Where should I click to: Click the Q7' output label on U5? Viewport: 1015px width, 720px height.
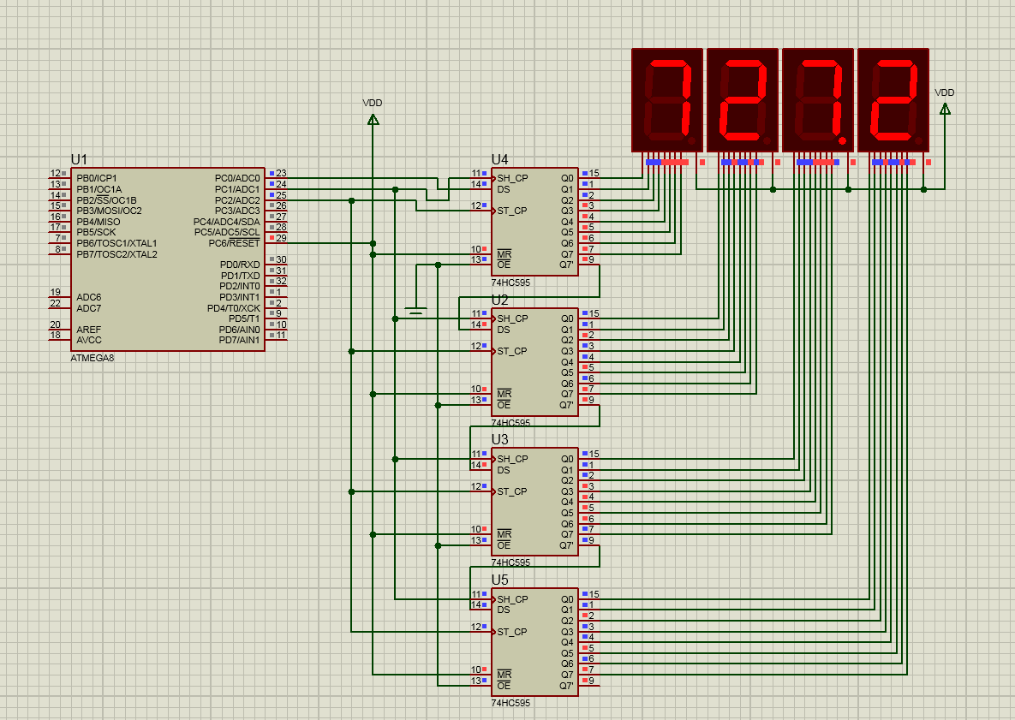click(566, 686)
